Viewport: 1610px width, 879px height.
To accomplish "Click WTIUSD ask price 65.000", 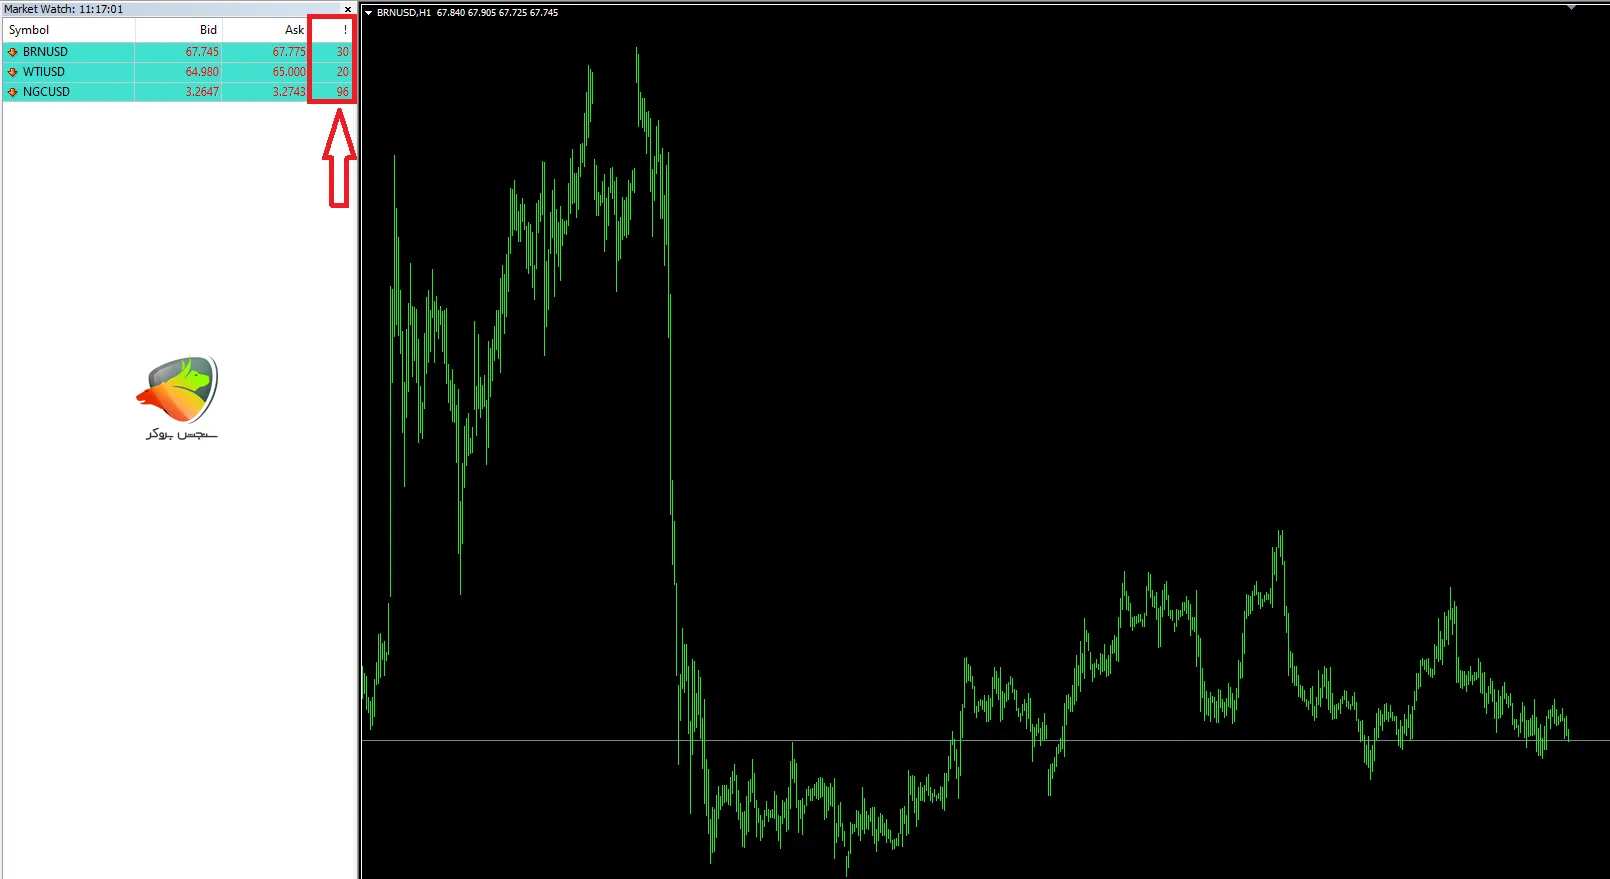I will point(289,72).
